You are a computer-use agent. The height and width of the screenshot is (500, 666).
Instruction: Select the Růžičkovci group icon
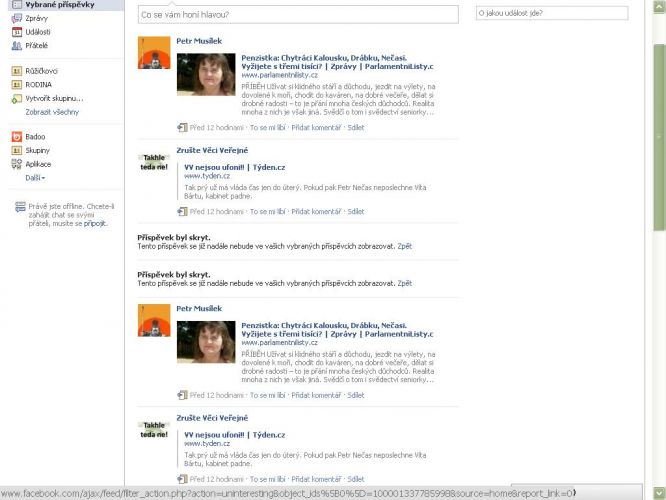[x=17, y=71]
